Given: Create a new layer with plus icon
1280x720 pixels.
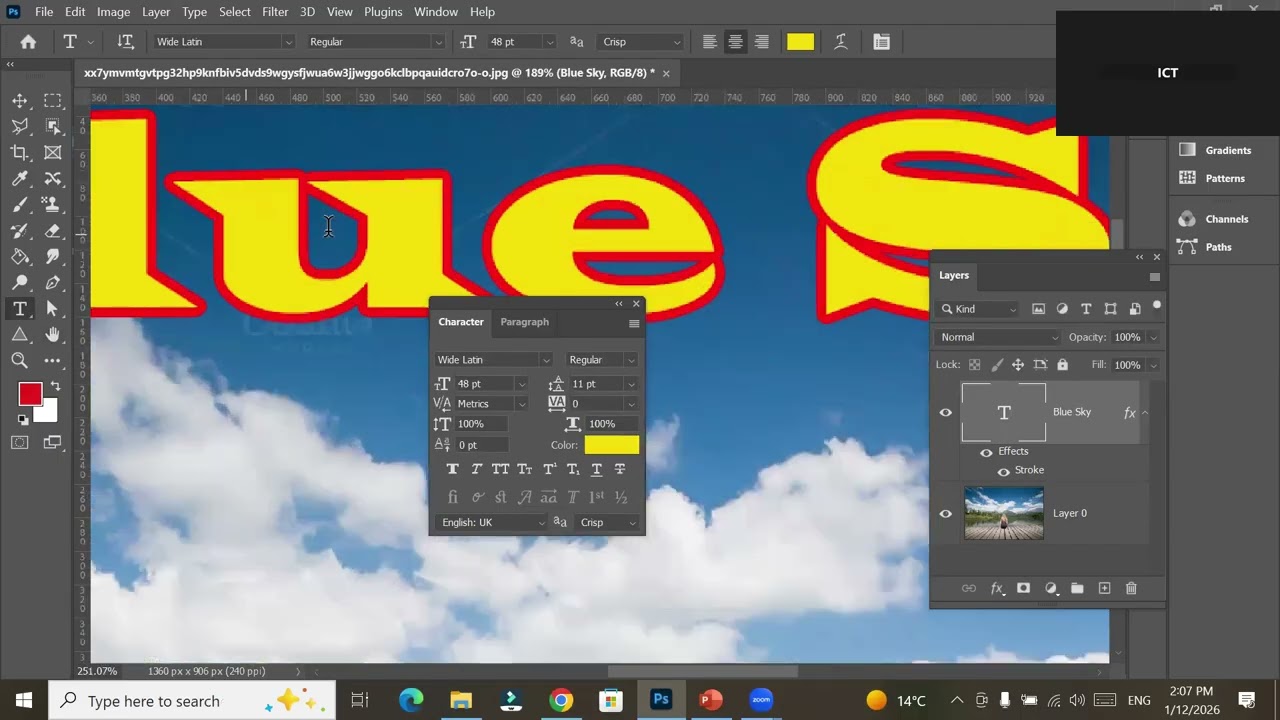Looking at the screenshot, I should [x=1104, y=589].
